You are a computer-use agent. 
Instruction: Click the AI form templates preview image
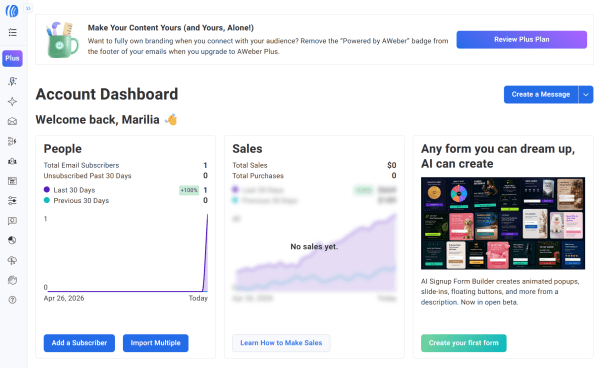click(x=503, y=223)
